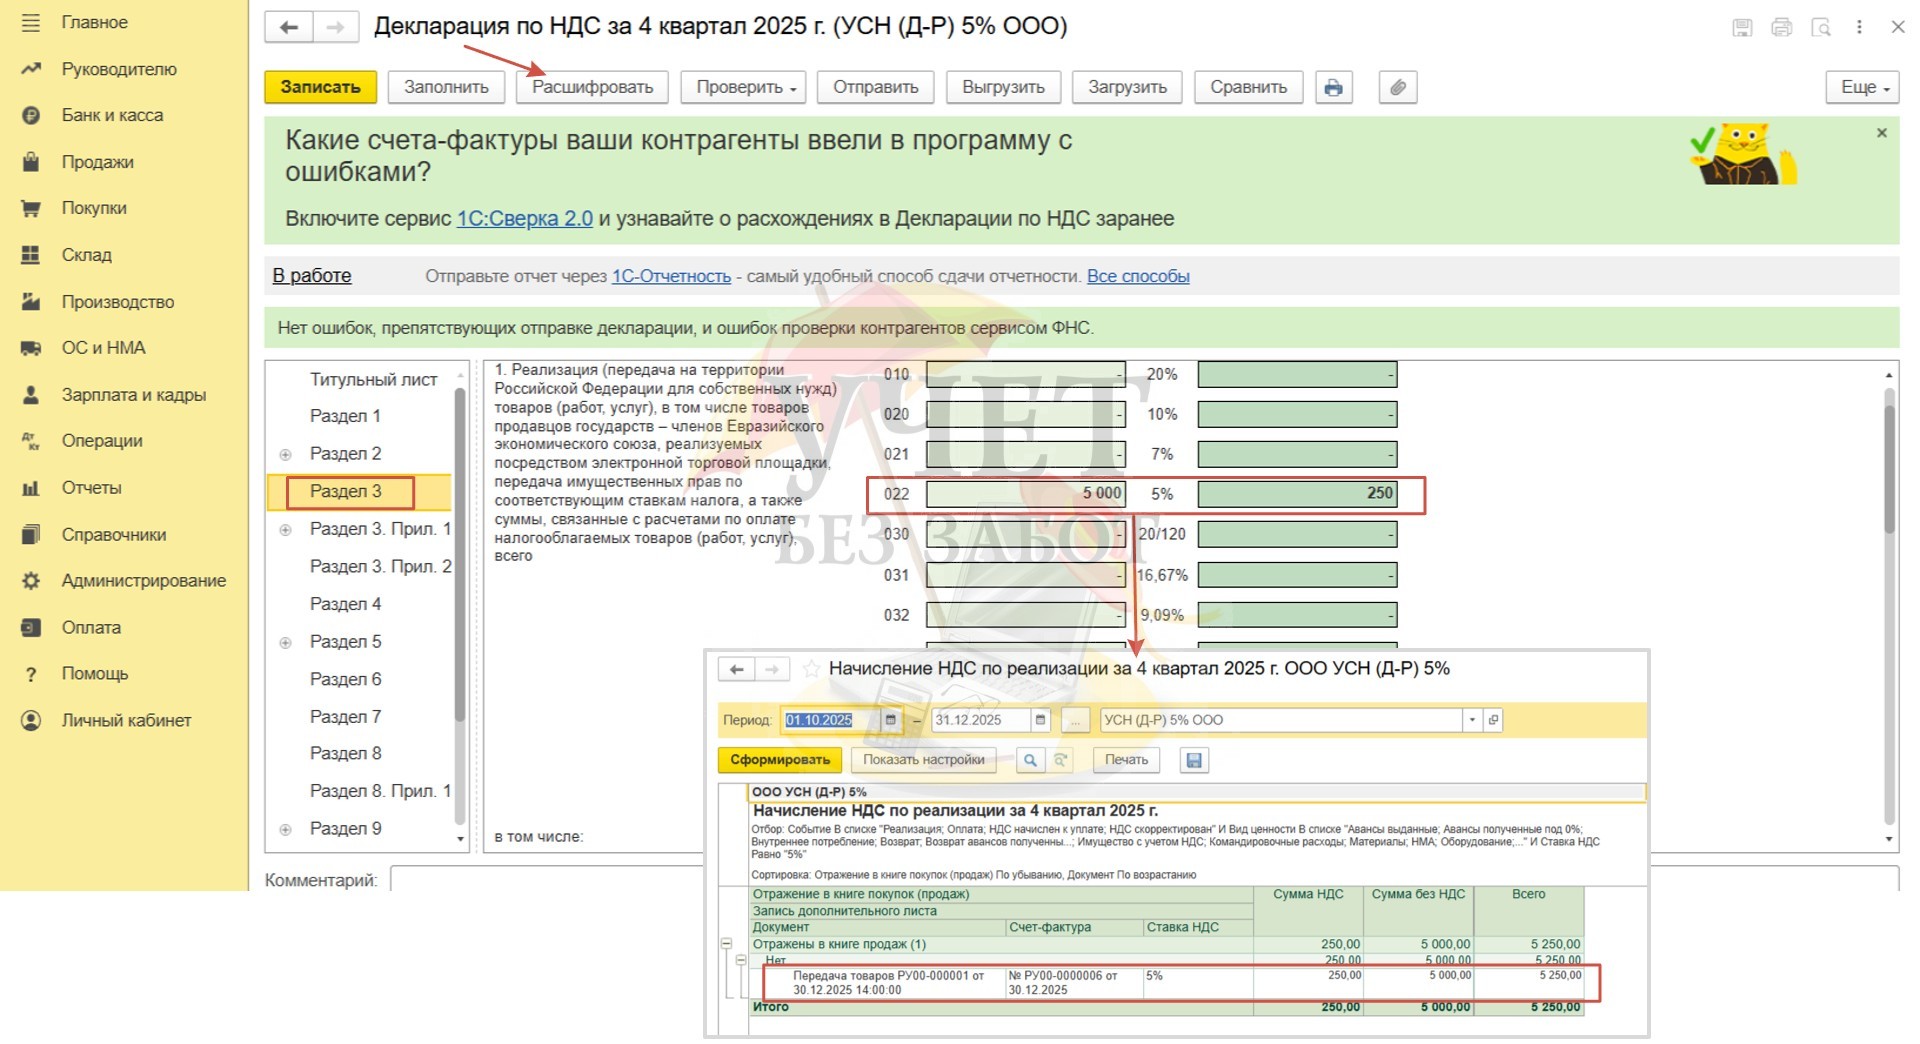
Task: Open attachments via the paperclip icon
Action: [x=1397, y=88]
